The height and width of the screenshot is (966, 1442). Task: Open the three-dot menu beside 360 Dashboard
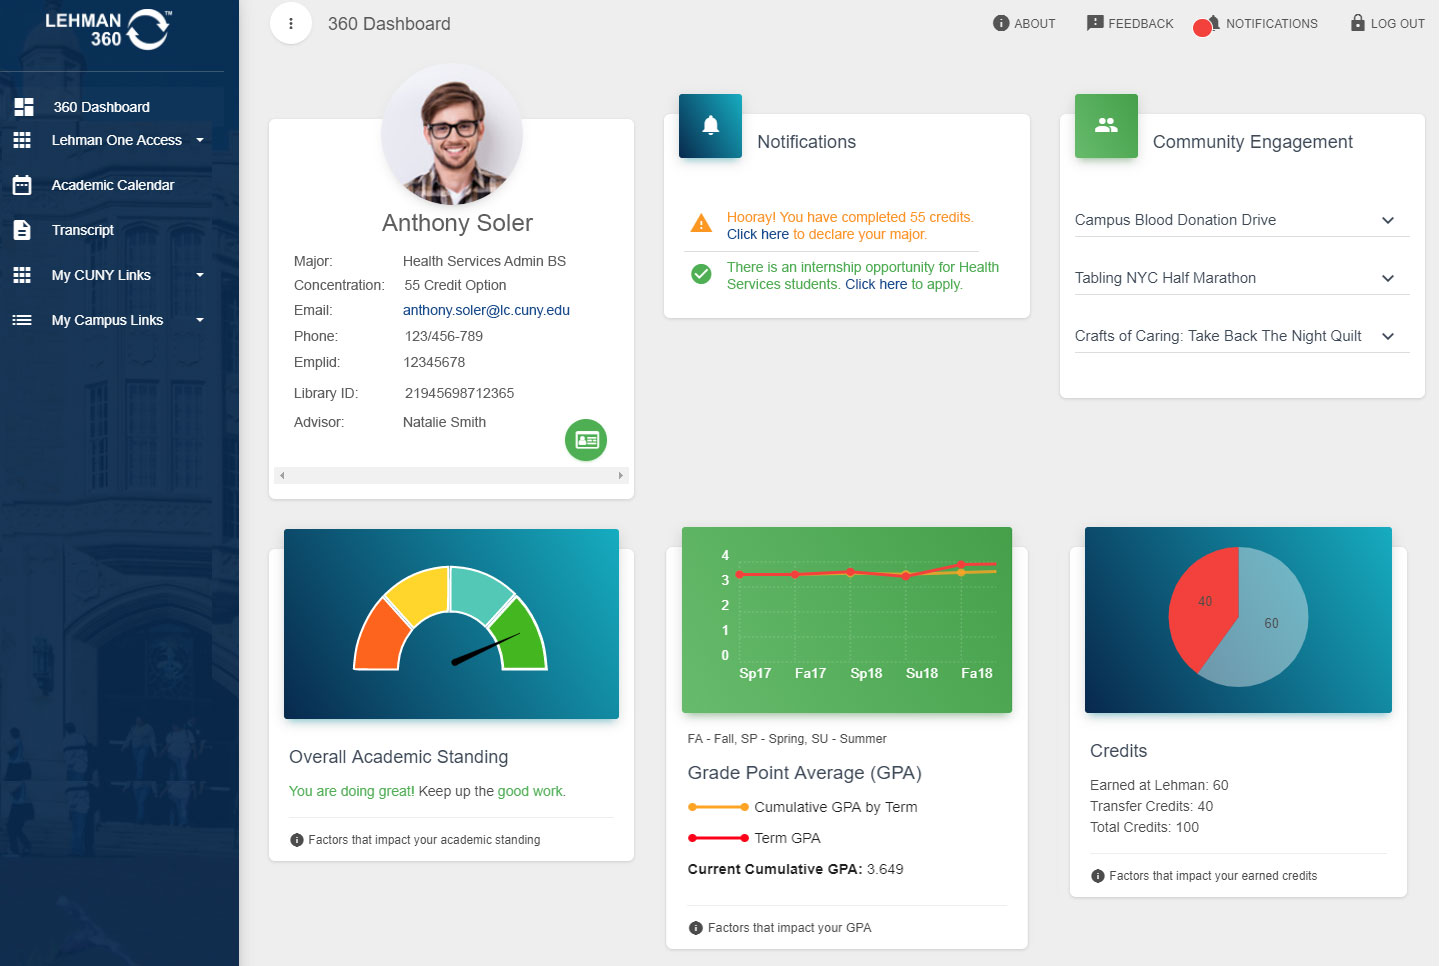point(291,24)
